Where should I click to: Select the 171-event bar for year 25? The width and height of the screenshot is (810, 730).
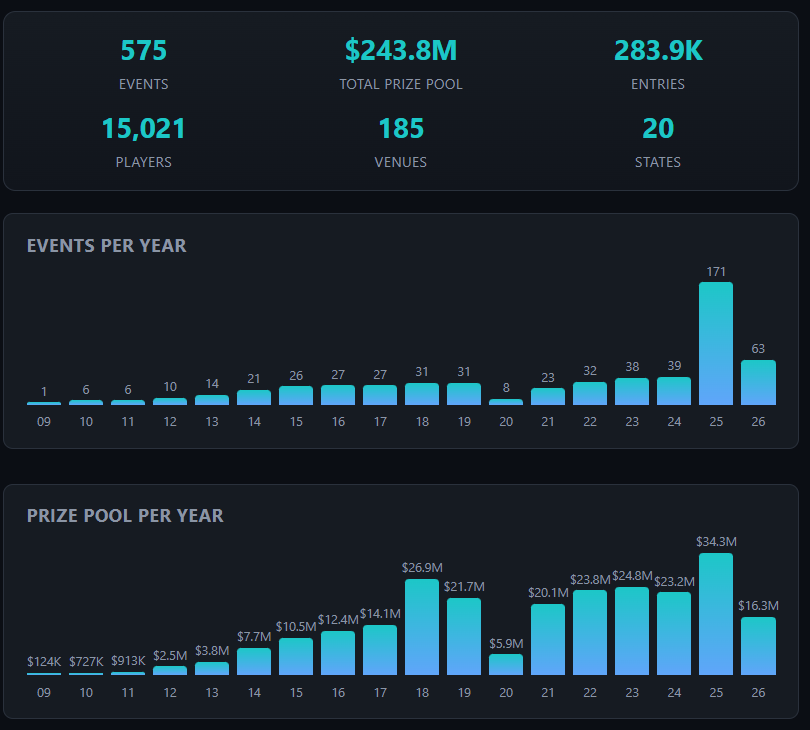716,344
